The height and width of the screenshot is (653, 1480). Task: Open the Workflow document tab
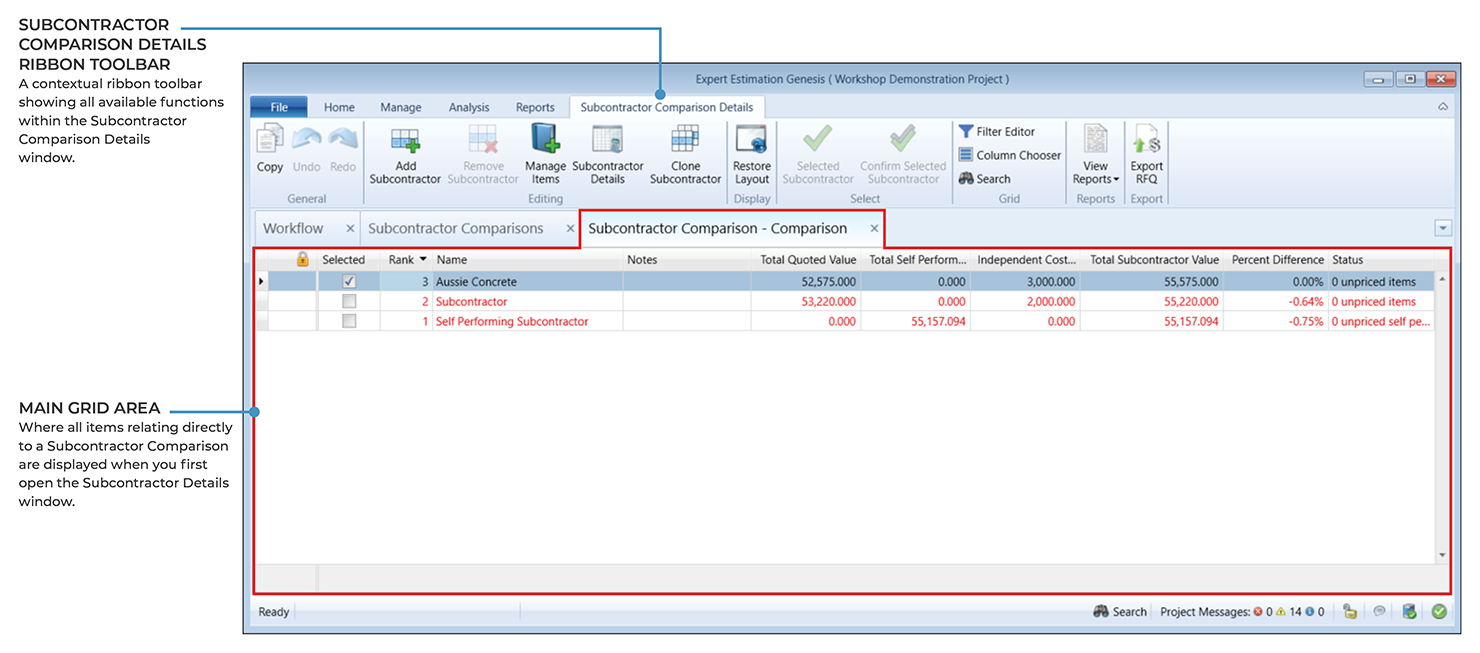point(293,229)
